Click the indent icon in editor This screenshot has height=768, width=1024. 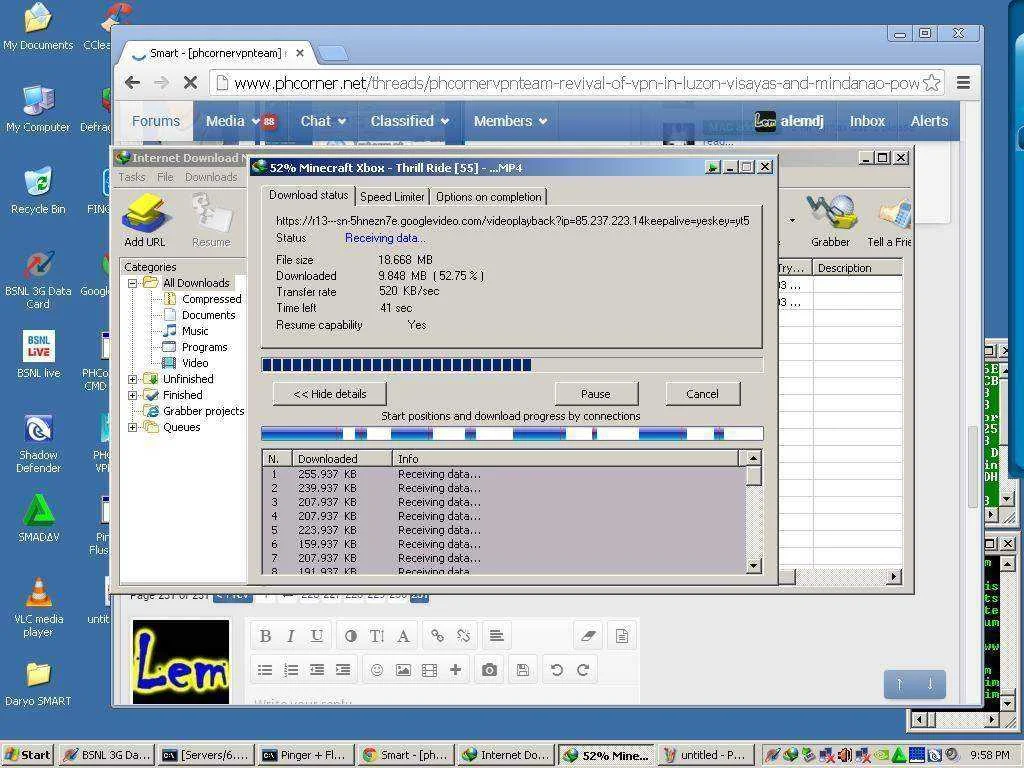pos(343,669)
